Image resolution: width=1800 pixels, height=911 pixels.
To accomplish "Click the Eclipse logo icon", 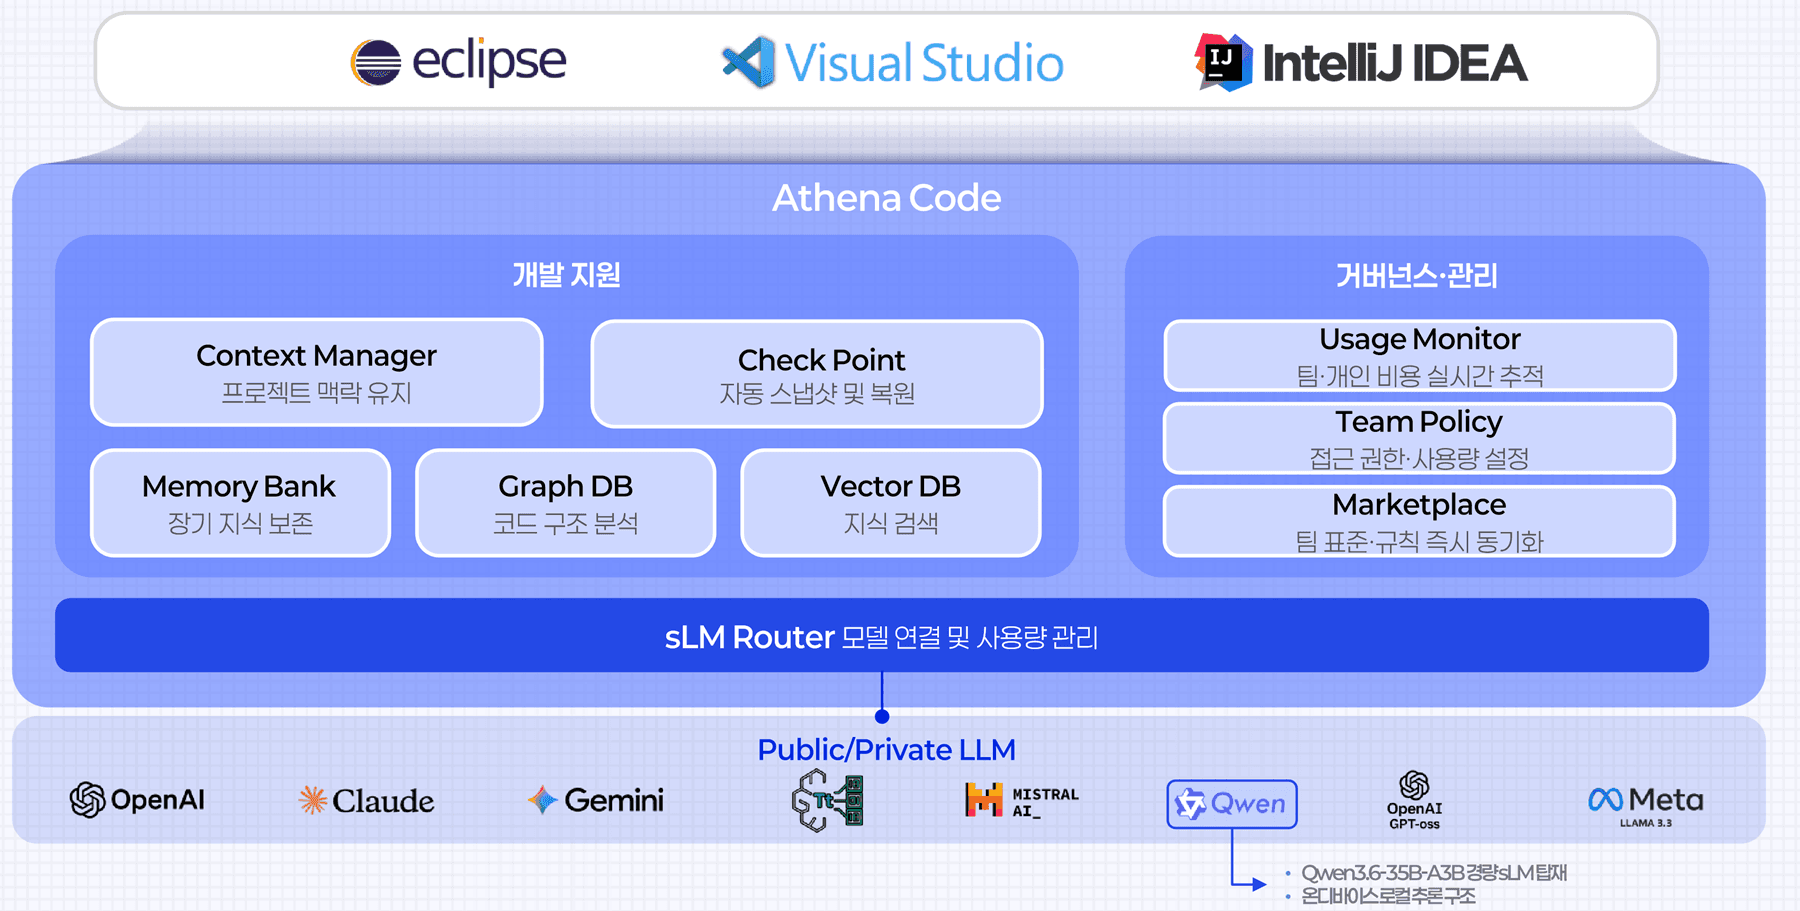I will click(376, 62).
